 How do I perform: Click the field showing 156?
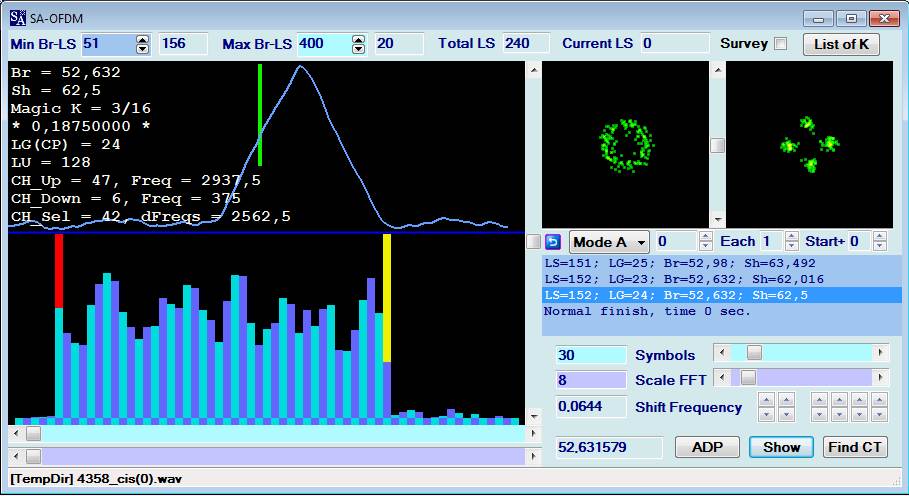tap(183, 44)
